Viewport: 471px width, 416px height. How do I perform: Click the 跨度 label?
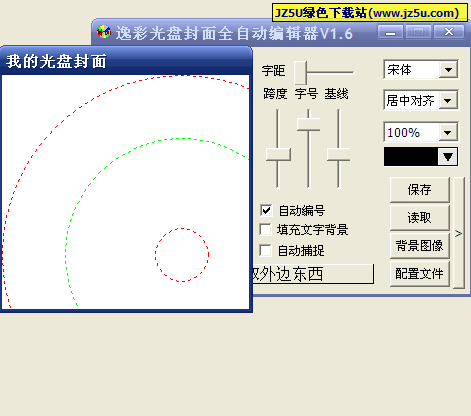coord(275,94)
